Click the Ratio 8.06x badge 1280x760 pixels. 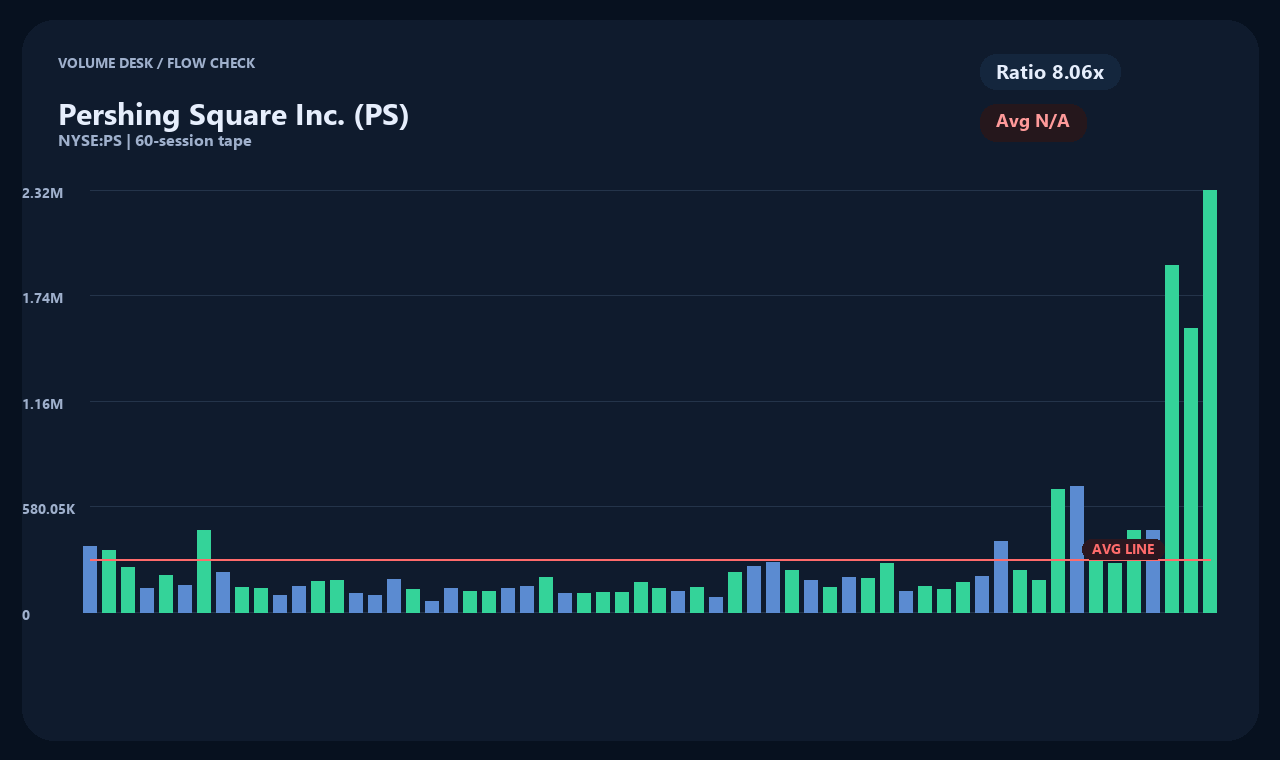[1050, 72]
